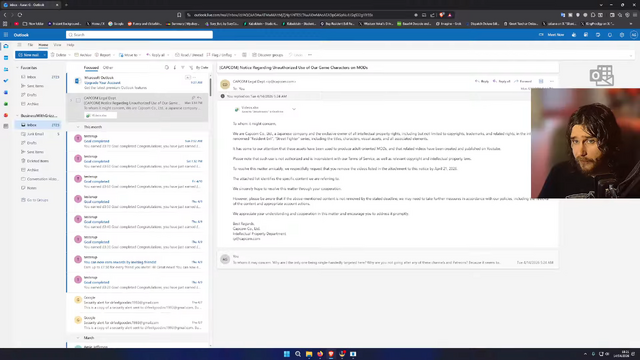The height and width of the screenshot is (360, 640).
Task: Tick the checkbox on the CAPCOM Legal Dept email
Action: pos(78,100)
